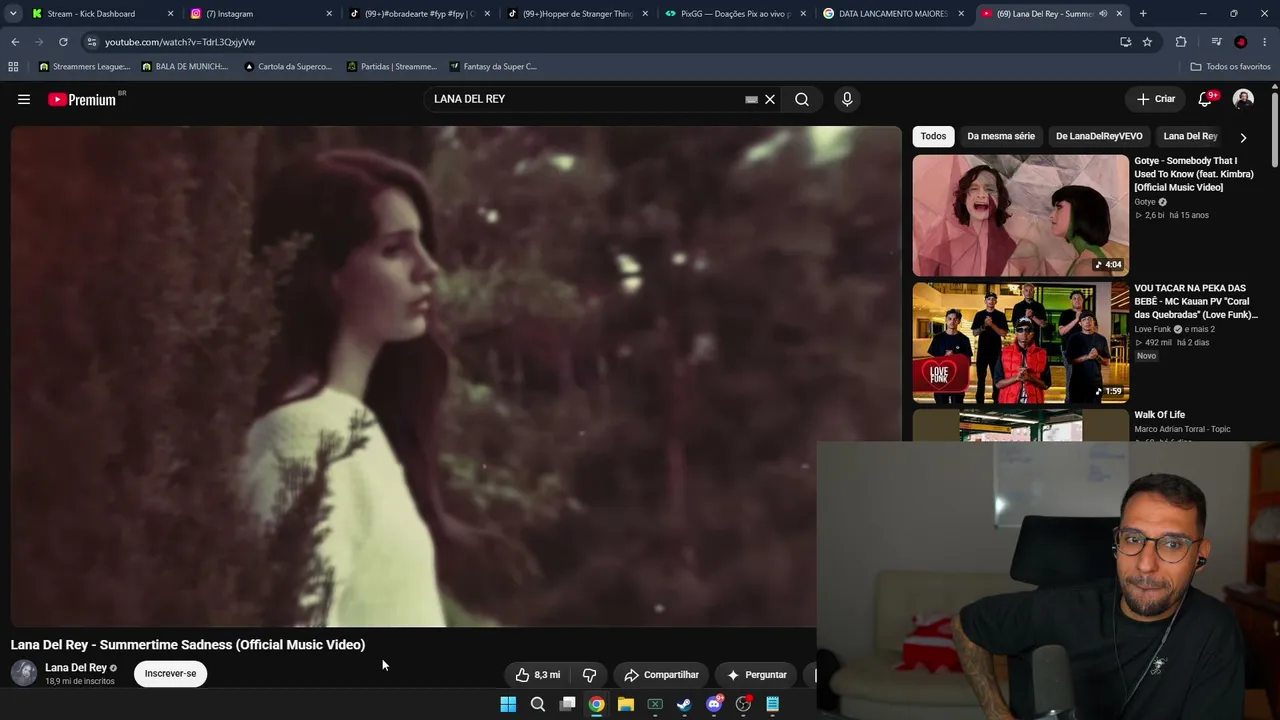Open the Lana Del Rey channel name link
Image resolution: width=1280 pixels, height=720 pixels.
tap(76, 667)
